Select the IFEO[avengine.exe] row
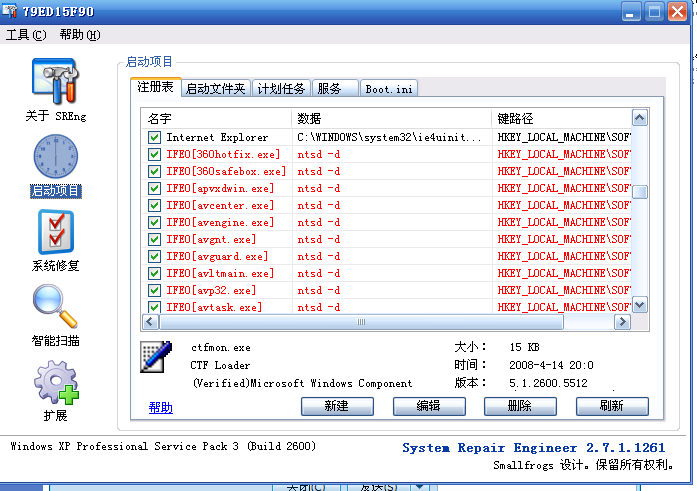The image size is (697, 491). 387,222
